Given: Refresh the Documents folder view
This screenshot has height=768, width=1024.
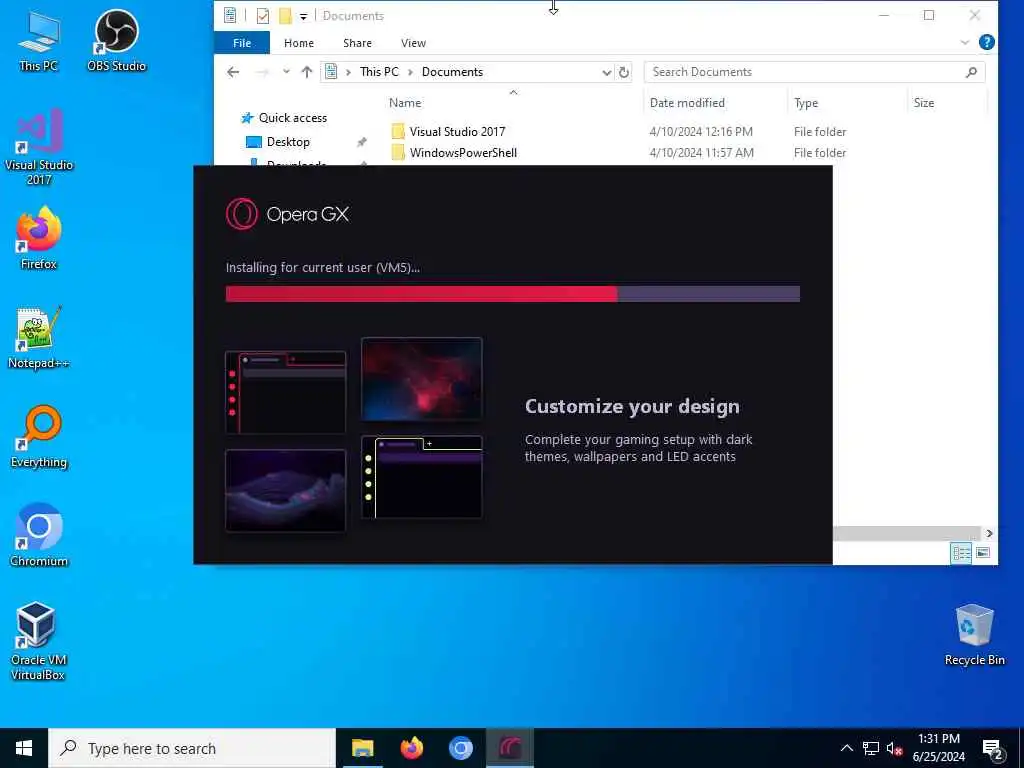Looking at the screenshot, I should (624, 72).
